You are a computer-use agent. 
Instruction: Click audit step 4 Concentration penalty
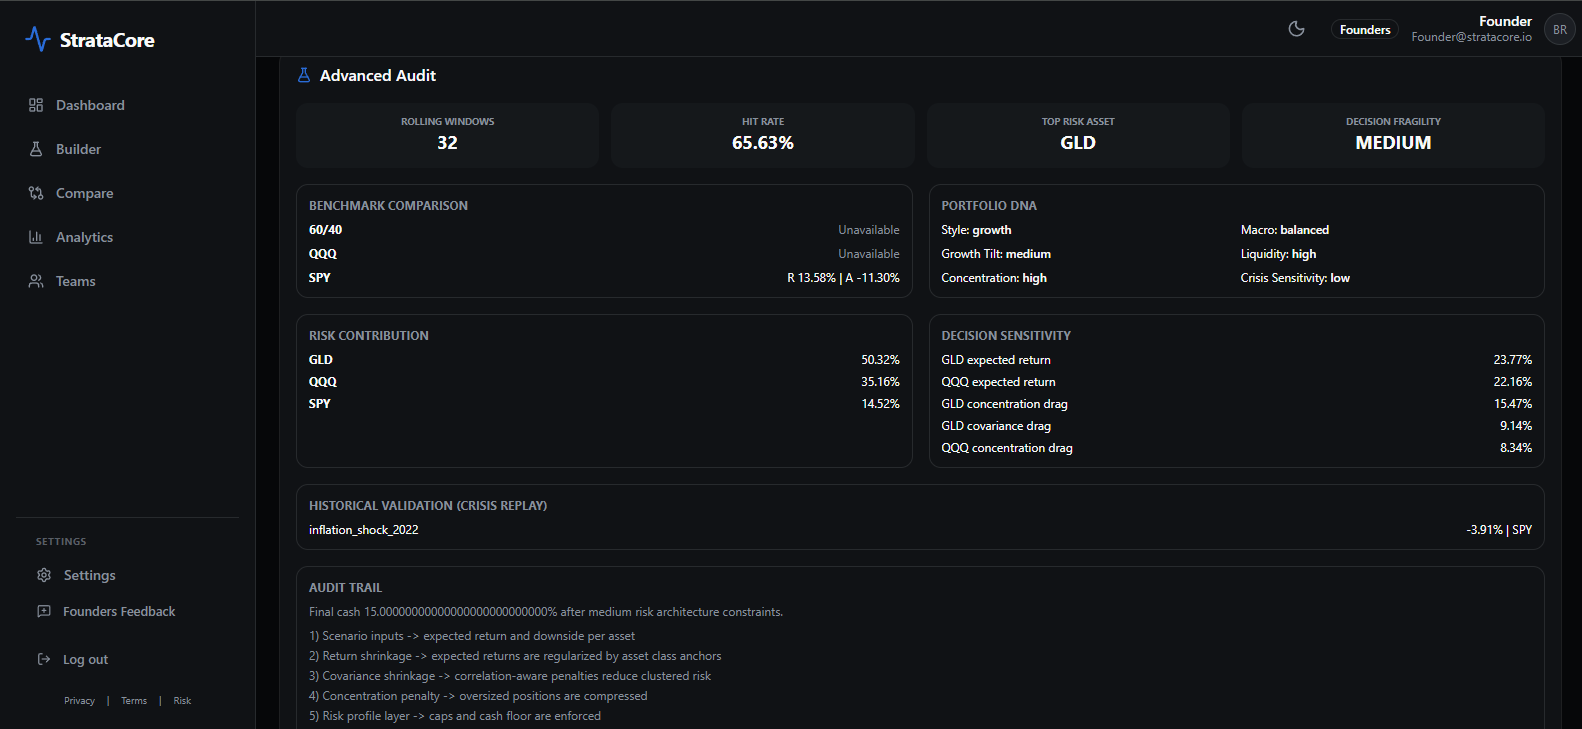click(x=478, y=696)
